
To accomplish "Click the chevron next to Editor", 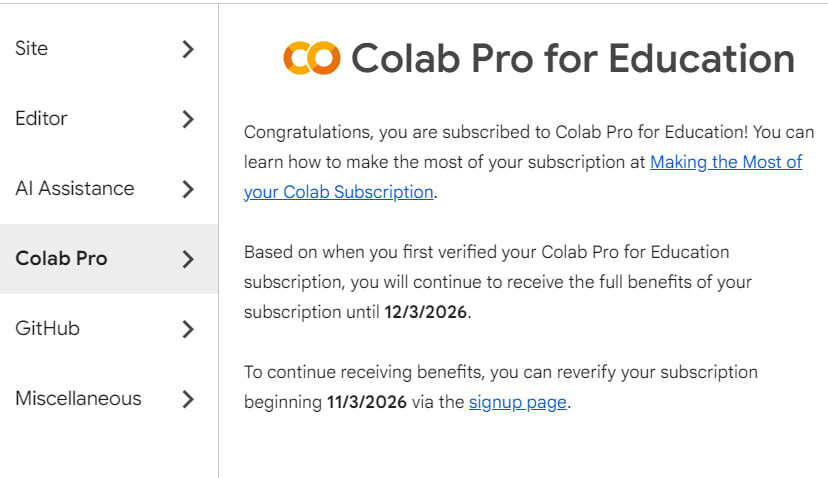I will click(x=188, y=119).
